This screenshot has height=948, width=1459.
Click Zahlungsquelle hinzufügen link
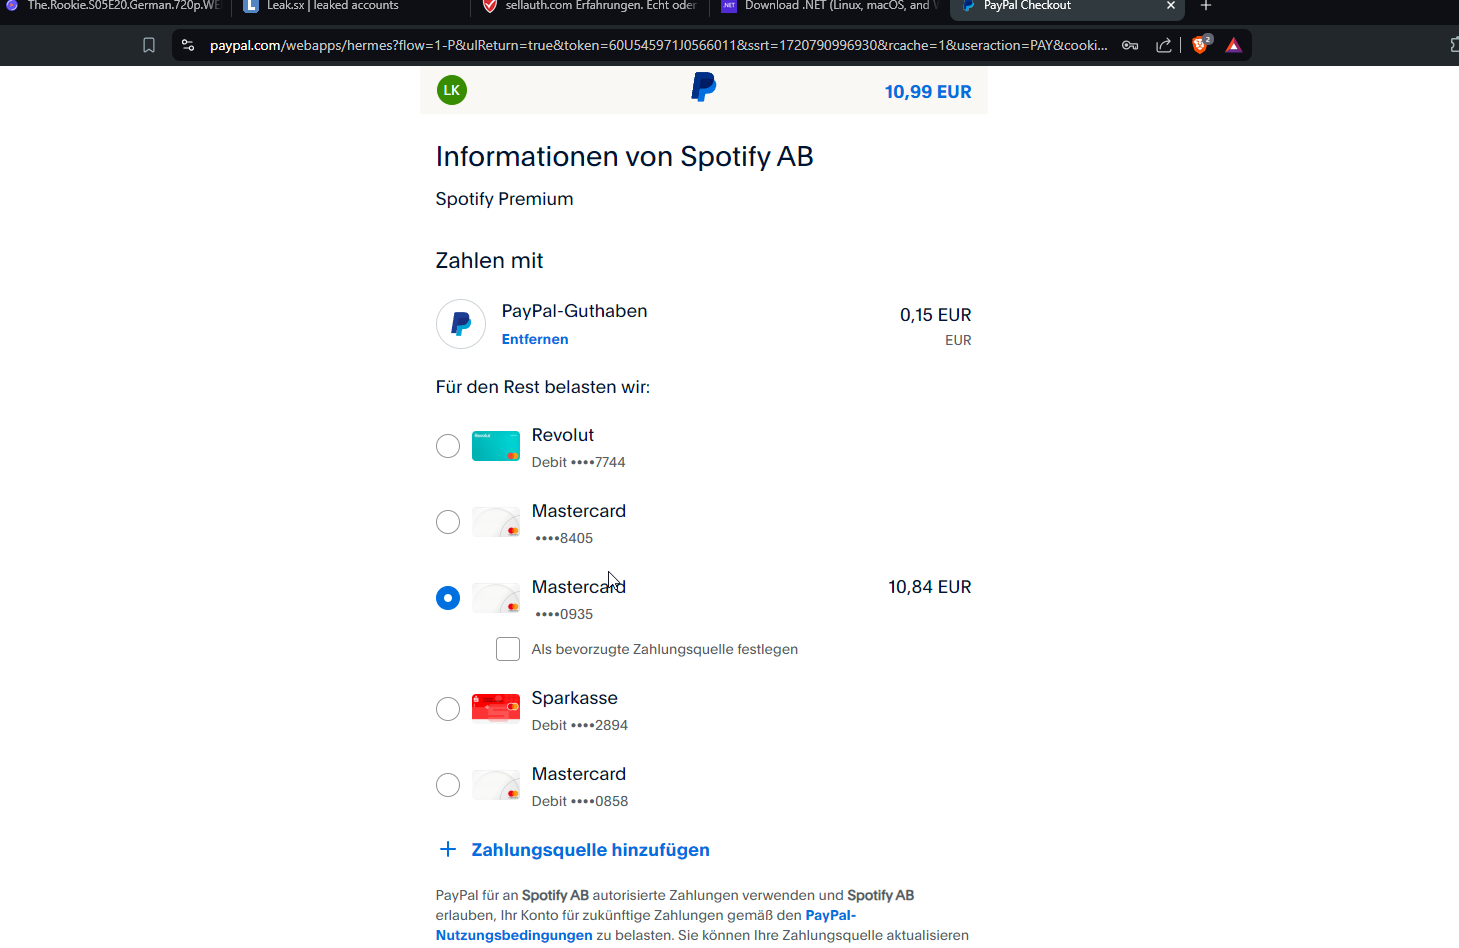tap(590, 850)
